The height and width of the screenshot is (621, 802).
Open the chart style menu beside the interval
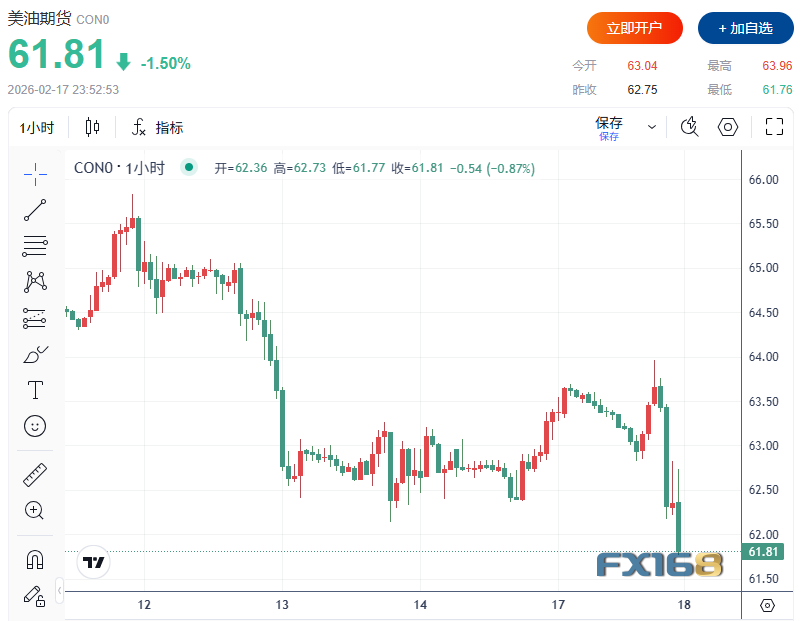90,127
